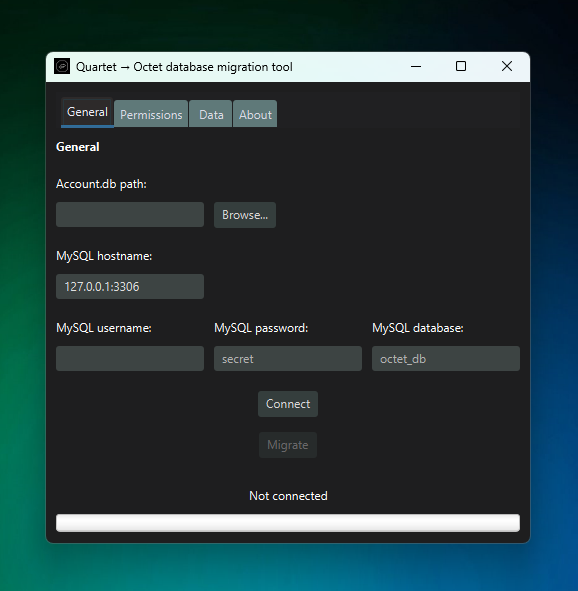The image size is (578, 591).
Task: Click the 'Not connected' status text
Action: pos(288,496)
